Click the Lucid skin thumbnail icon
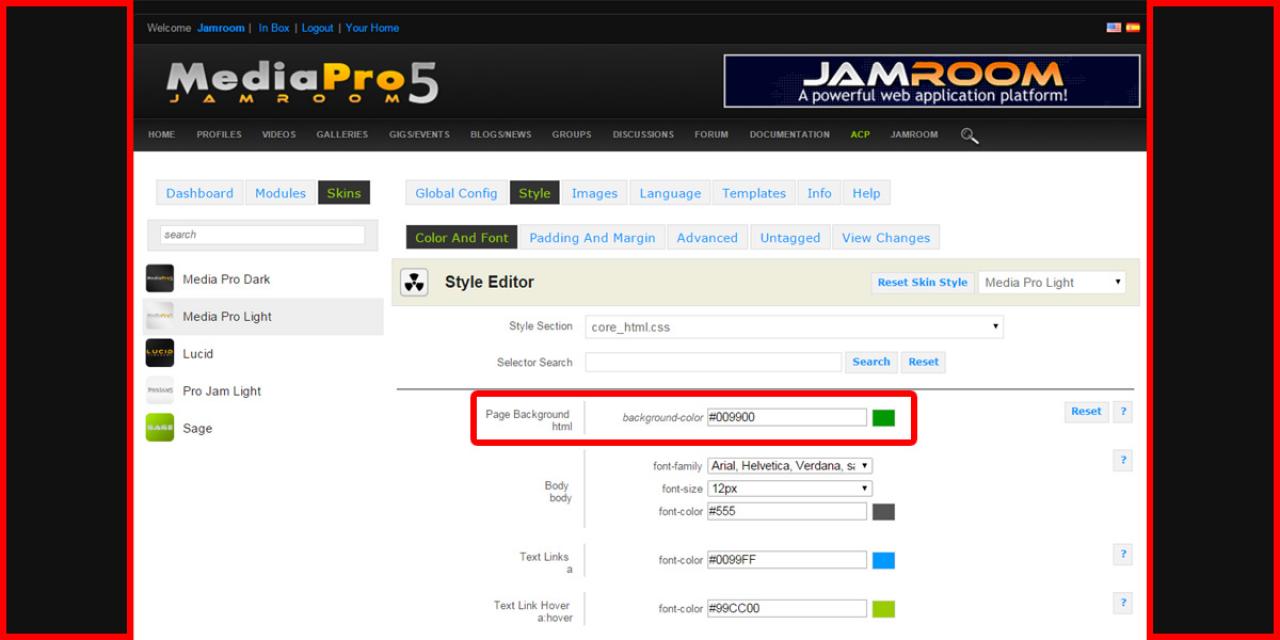The height and width of the screenshot is (640, 1280). coord(160,353)
